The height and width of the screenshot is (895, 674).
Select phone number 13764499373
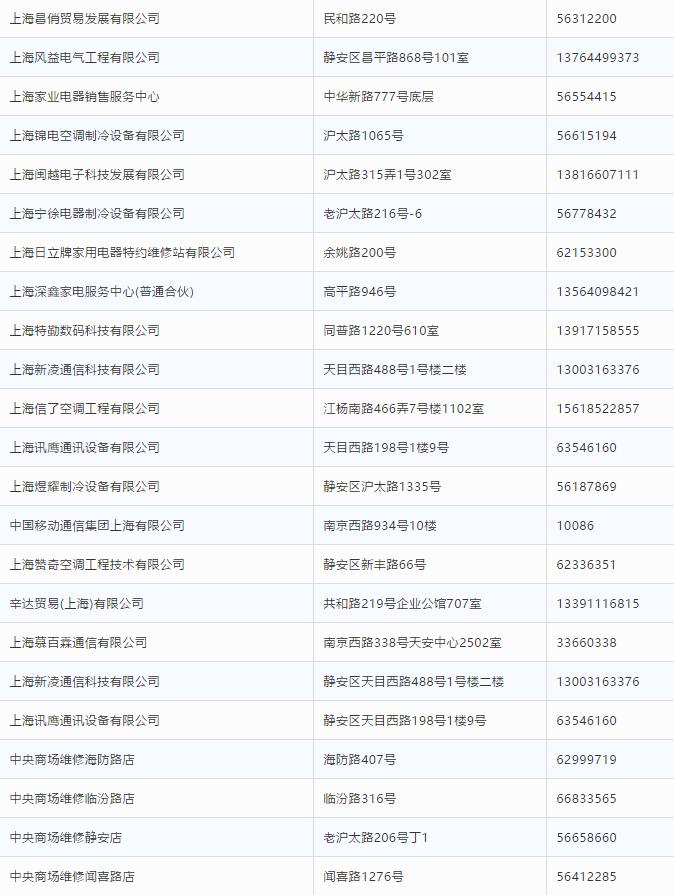(598, 58)
